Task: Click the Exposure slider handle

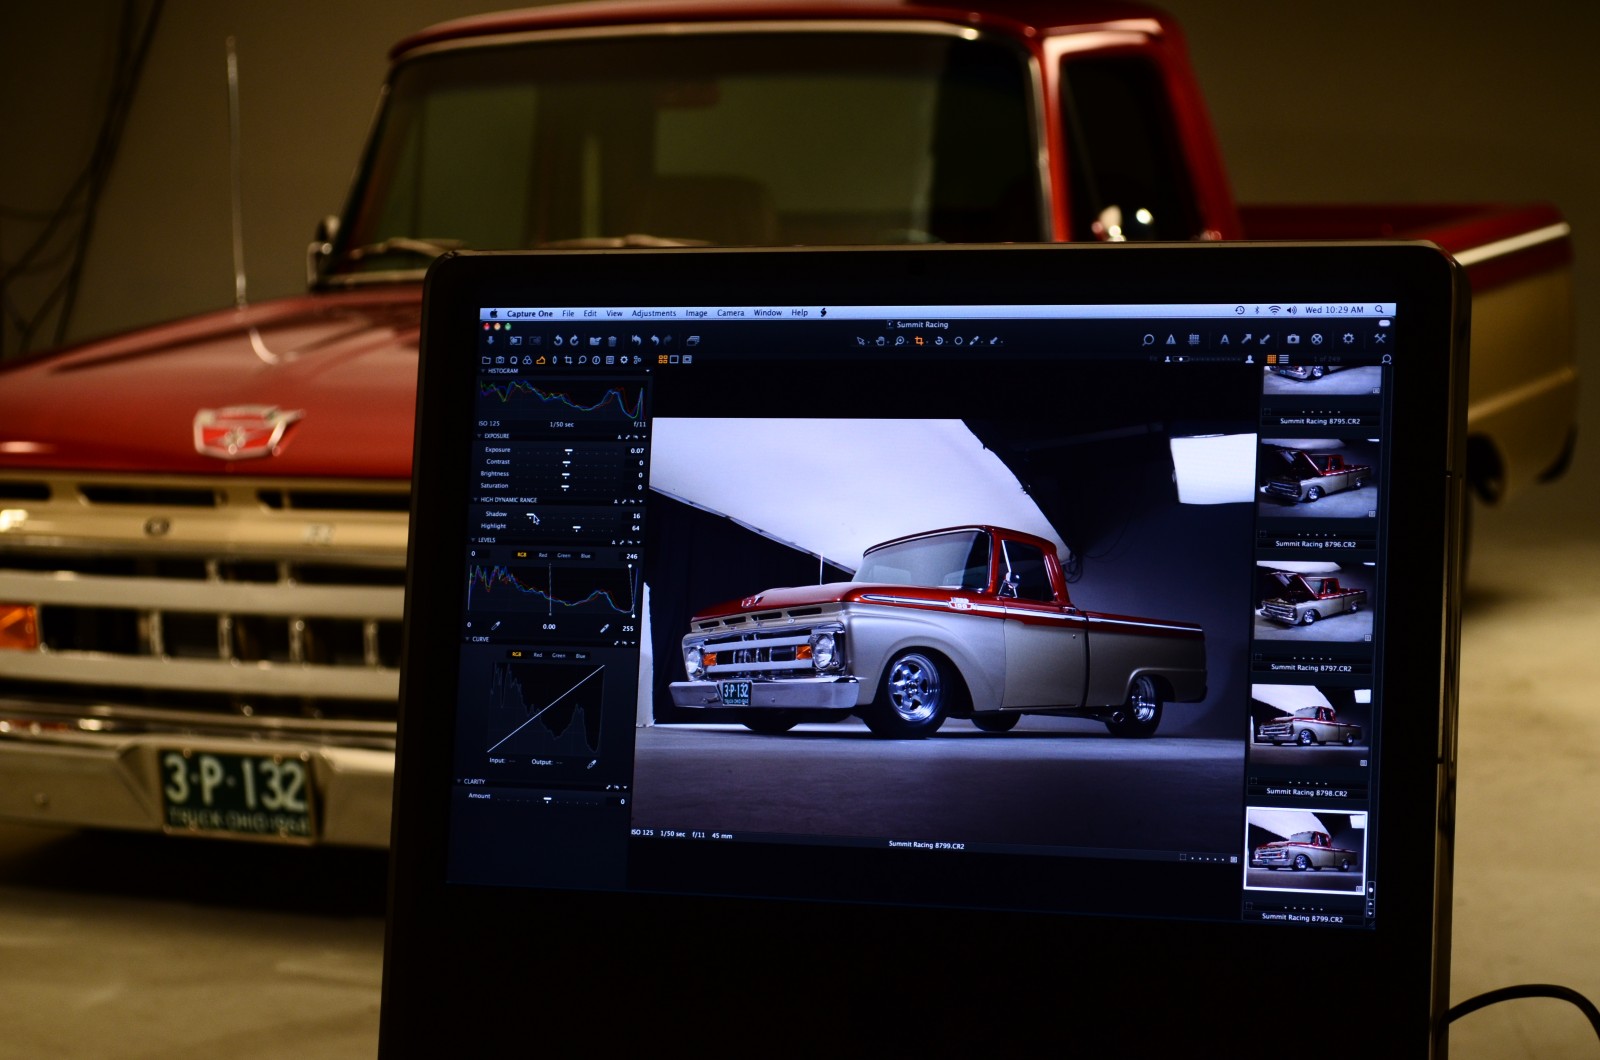Action: point(568,451)
